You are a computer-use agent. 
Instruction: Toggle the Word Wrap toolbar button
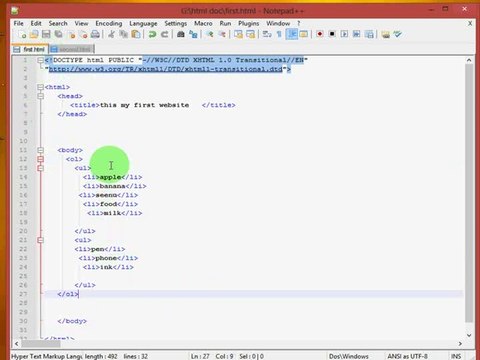(x=267, y=34)
